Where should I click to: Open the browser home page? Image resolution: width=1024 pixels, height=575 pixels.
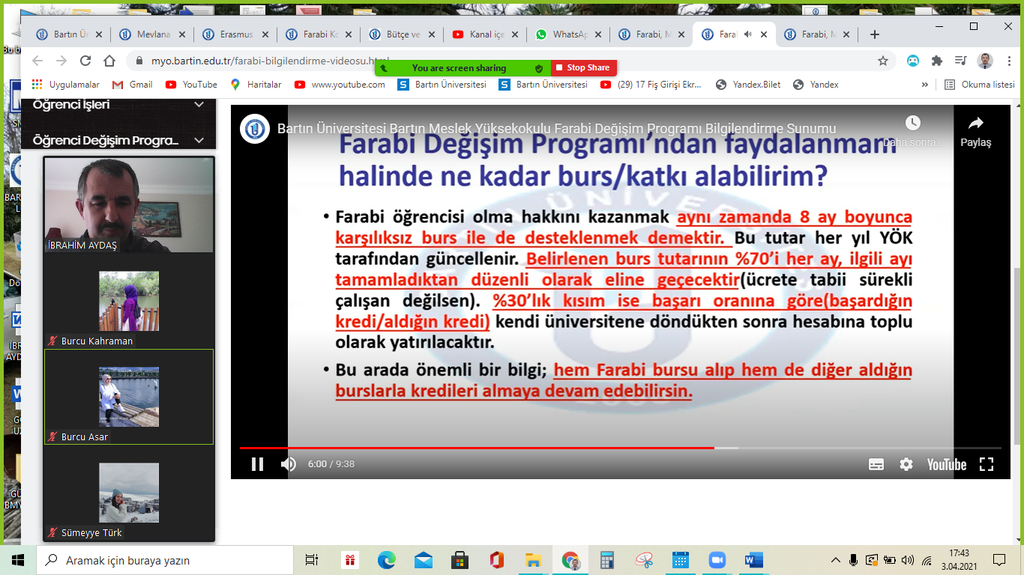[109, 61]
